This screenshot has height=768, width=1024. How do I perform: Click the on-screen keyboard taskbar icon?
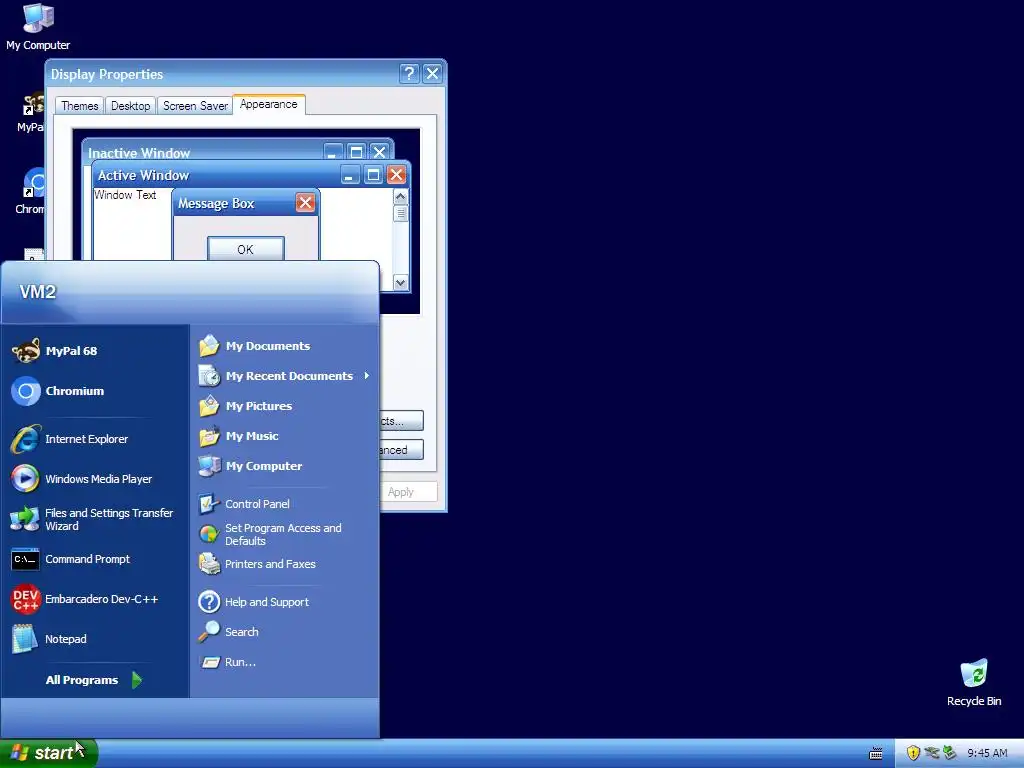(876, 754)
